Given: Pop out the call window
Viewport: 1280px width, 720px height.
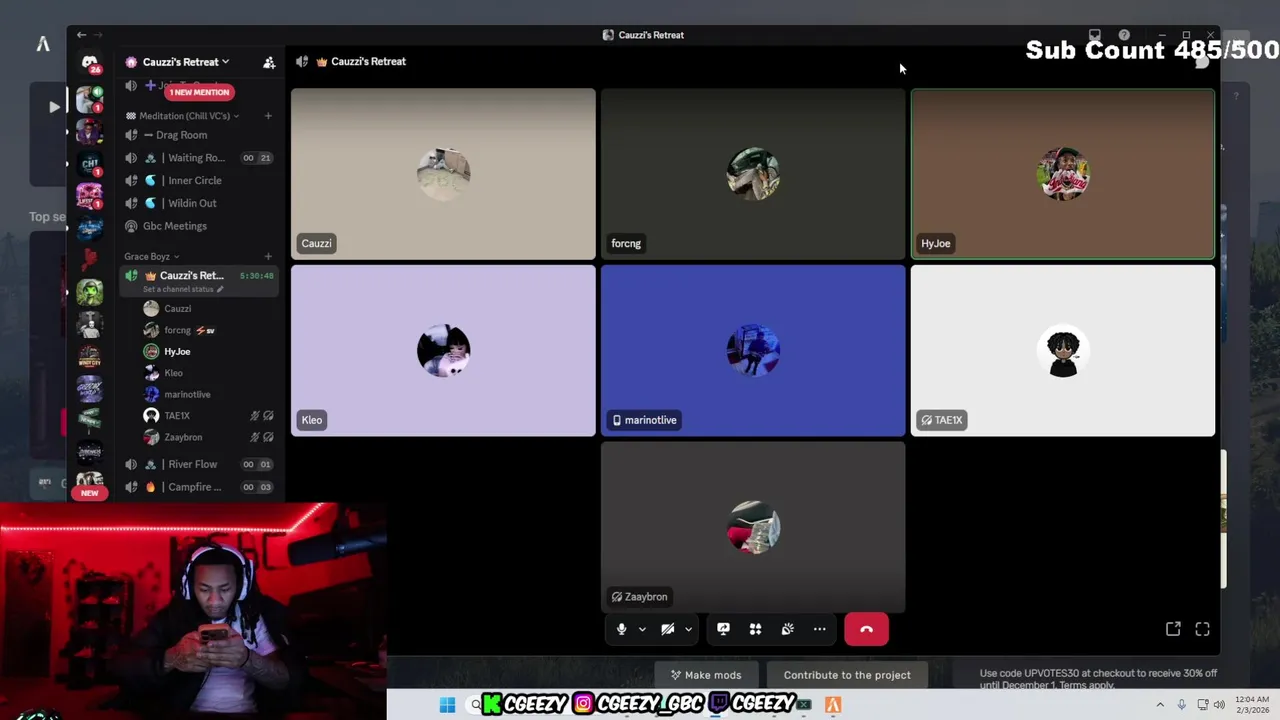Looking at the screenshot, I should [x=1173, y=629].
